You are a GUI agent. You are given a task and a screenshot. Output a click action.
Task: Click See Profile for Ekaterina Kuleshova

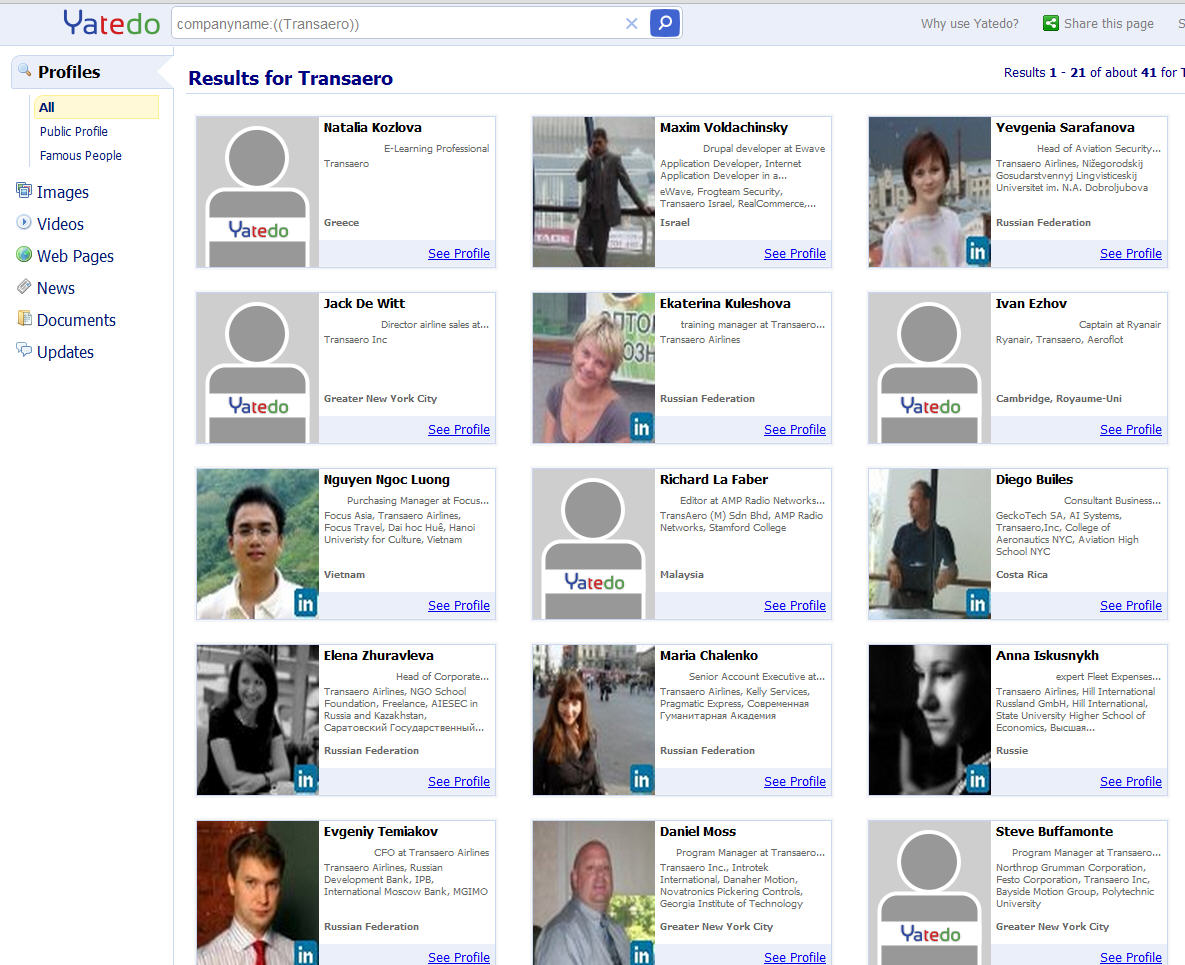pyautogui.click(x=795, y=430)
